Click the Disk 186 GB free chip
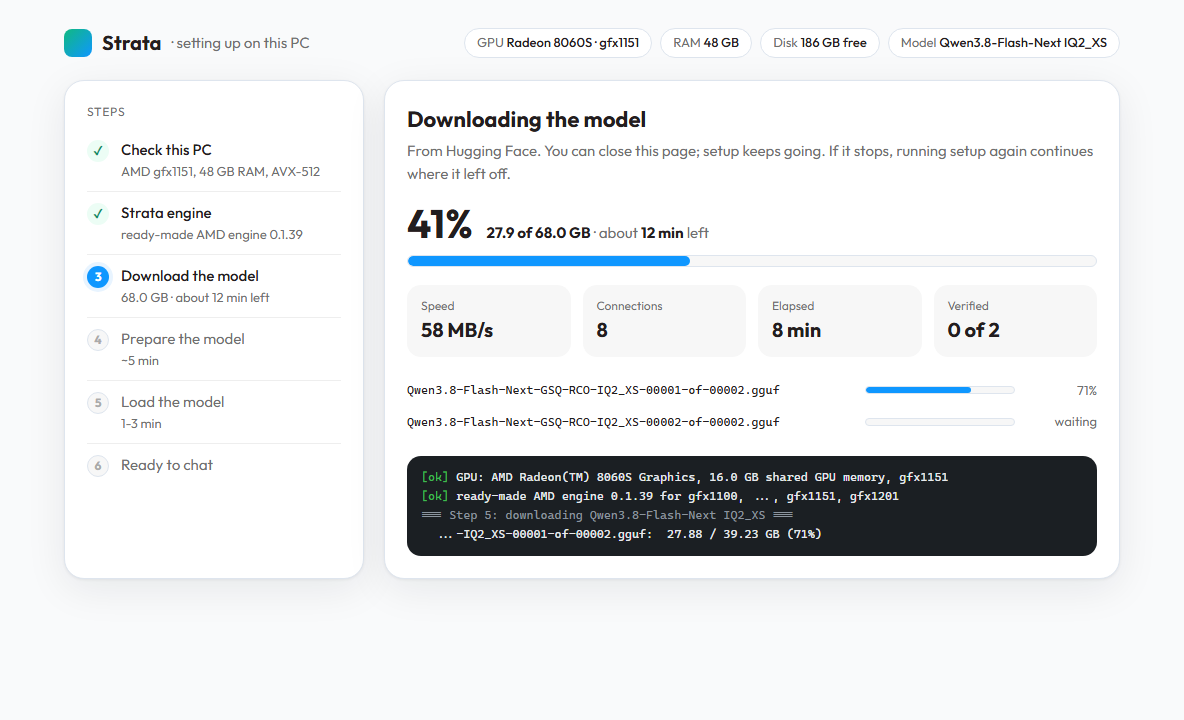 [x=820, y=43]
